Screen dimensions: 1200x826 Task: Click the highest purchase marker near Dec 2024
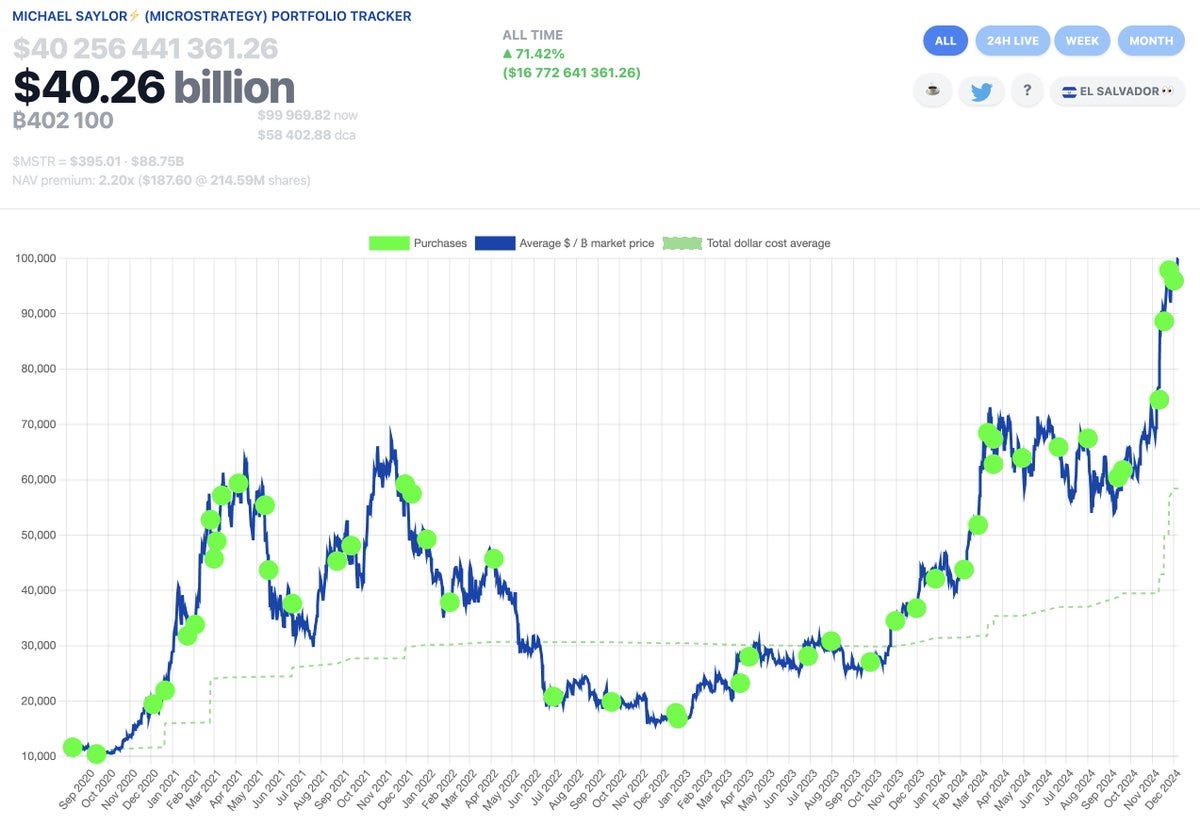tap(1167, 269)
